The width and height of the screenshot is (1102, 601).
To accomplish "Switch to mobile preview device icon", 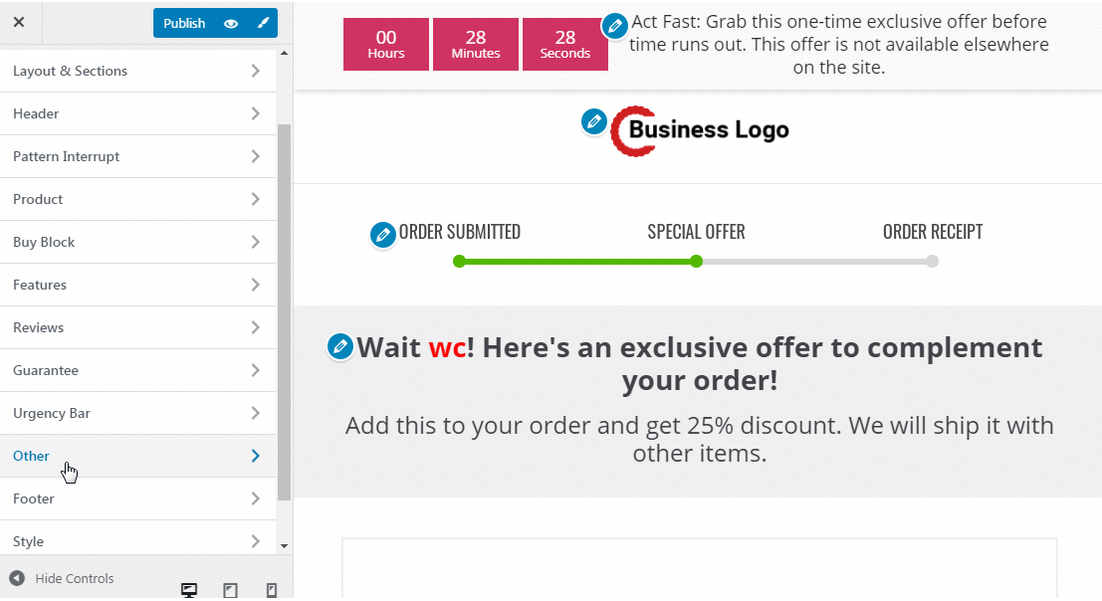I will coord(271,590).
